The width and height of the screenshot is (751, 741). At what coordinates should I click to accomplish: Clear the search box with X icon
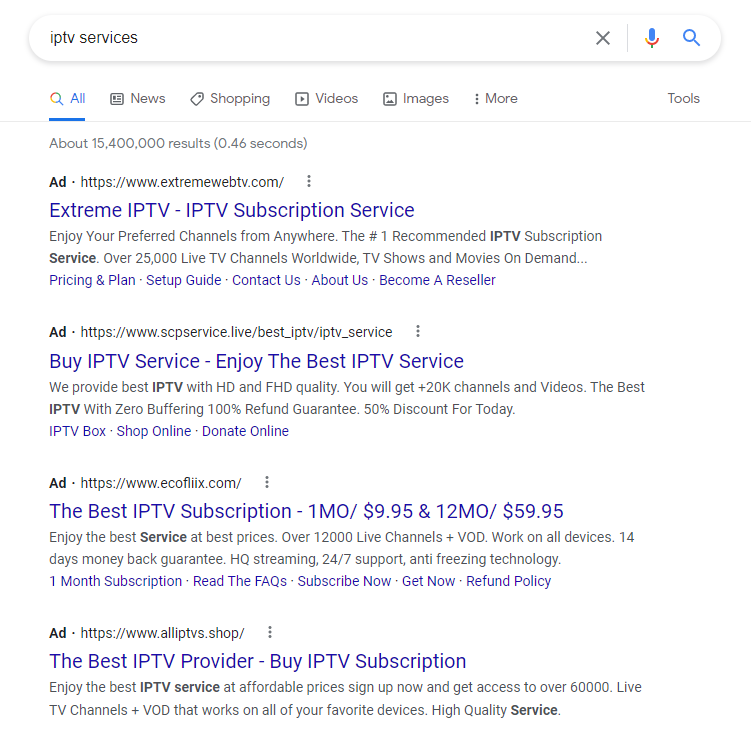click(x=603, y=38)
